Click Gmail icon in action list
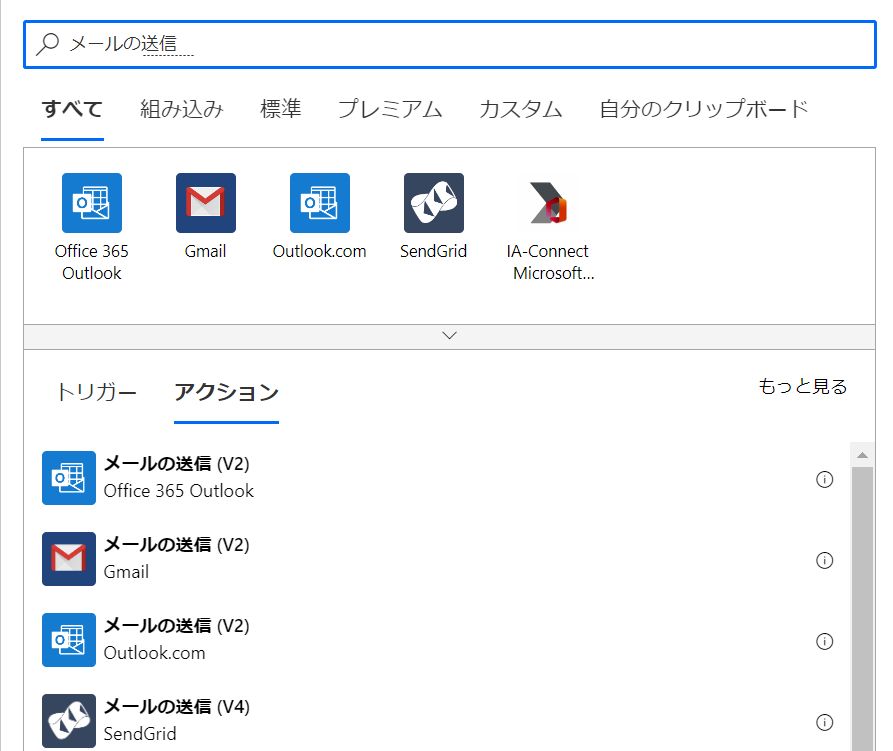This screenshot has height=751, width=893. 69,559
